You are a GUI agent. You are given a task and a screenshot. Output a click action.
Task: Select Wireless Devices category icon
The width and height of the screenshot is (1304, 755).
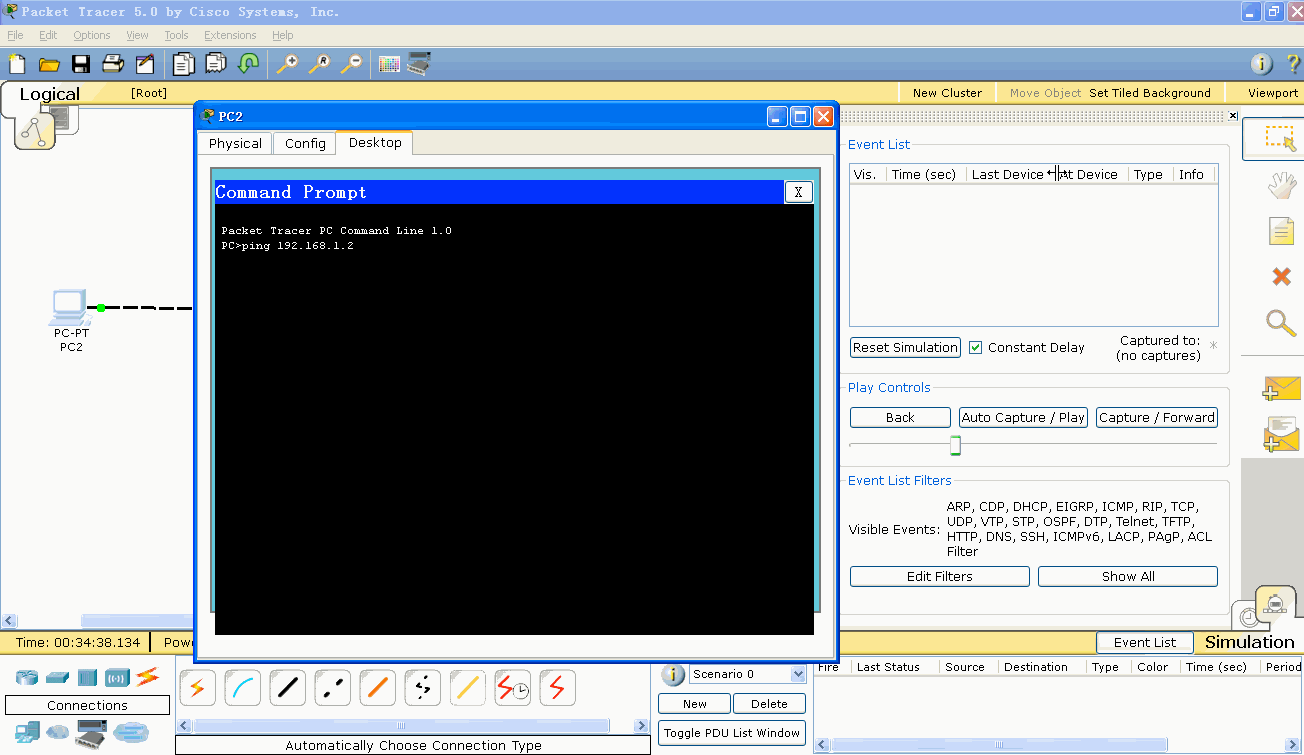pyautogui.click(x=117, y=677)
